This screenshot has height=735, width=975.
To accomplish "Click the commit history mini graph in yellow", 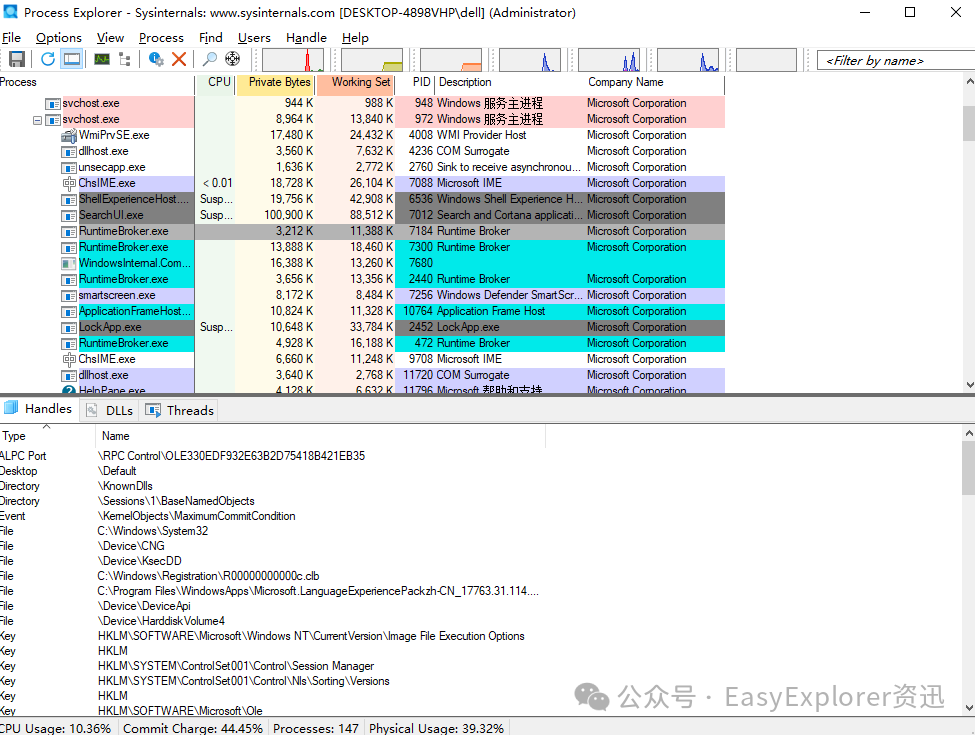I will click(x=372, y=60).
